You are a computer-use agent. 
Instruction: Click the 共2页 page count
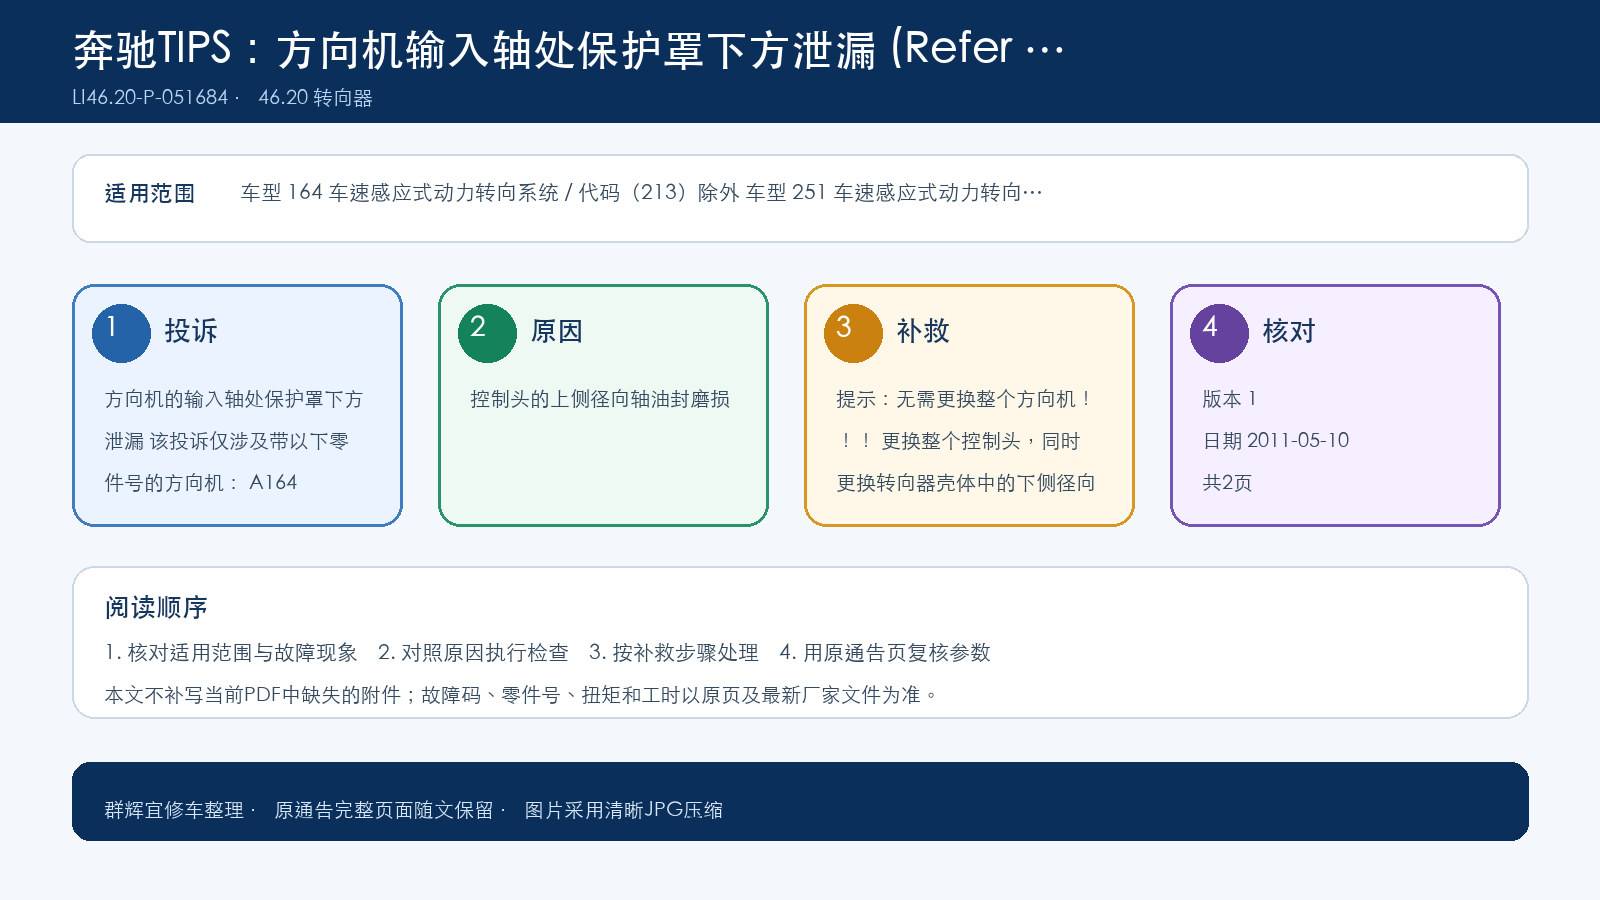pos(1227,483)
